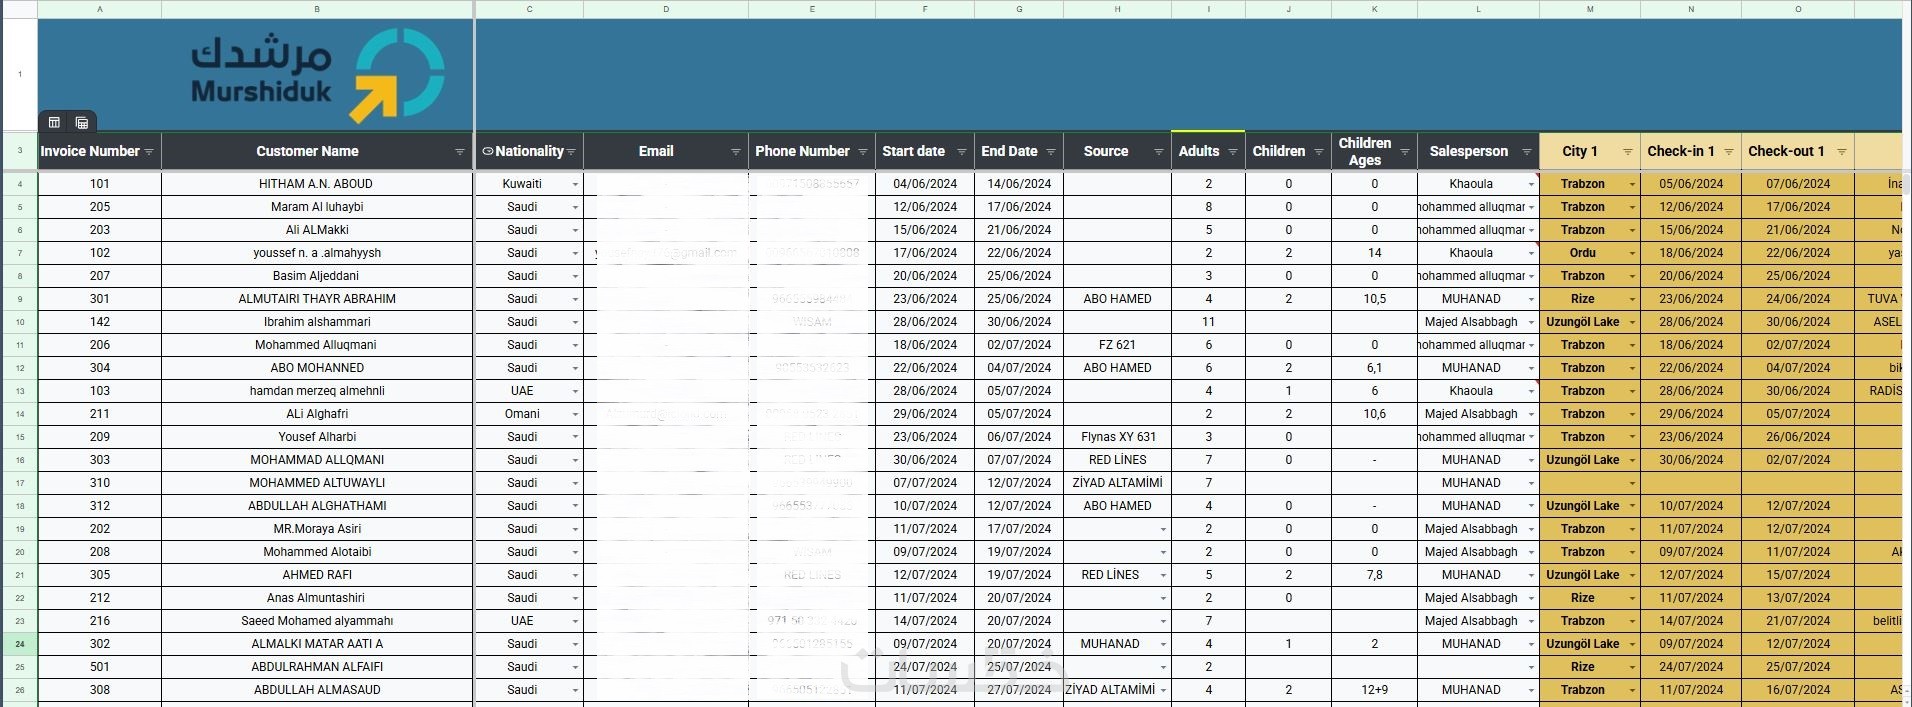
Task: Open Salesperson dropdown in ALMUTAIRI THAYR ABRAHIM row
Action: point(1531,299)
